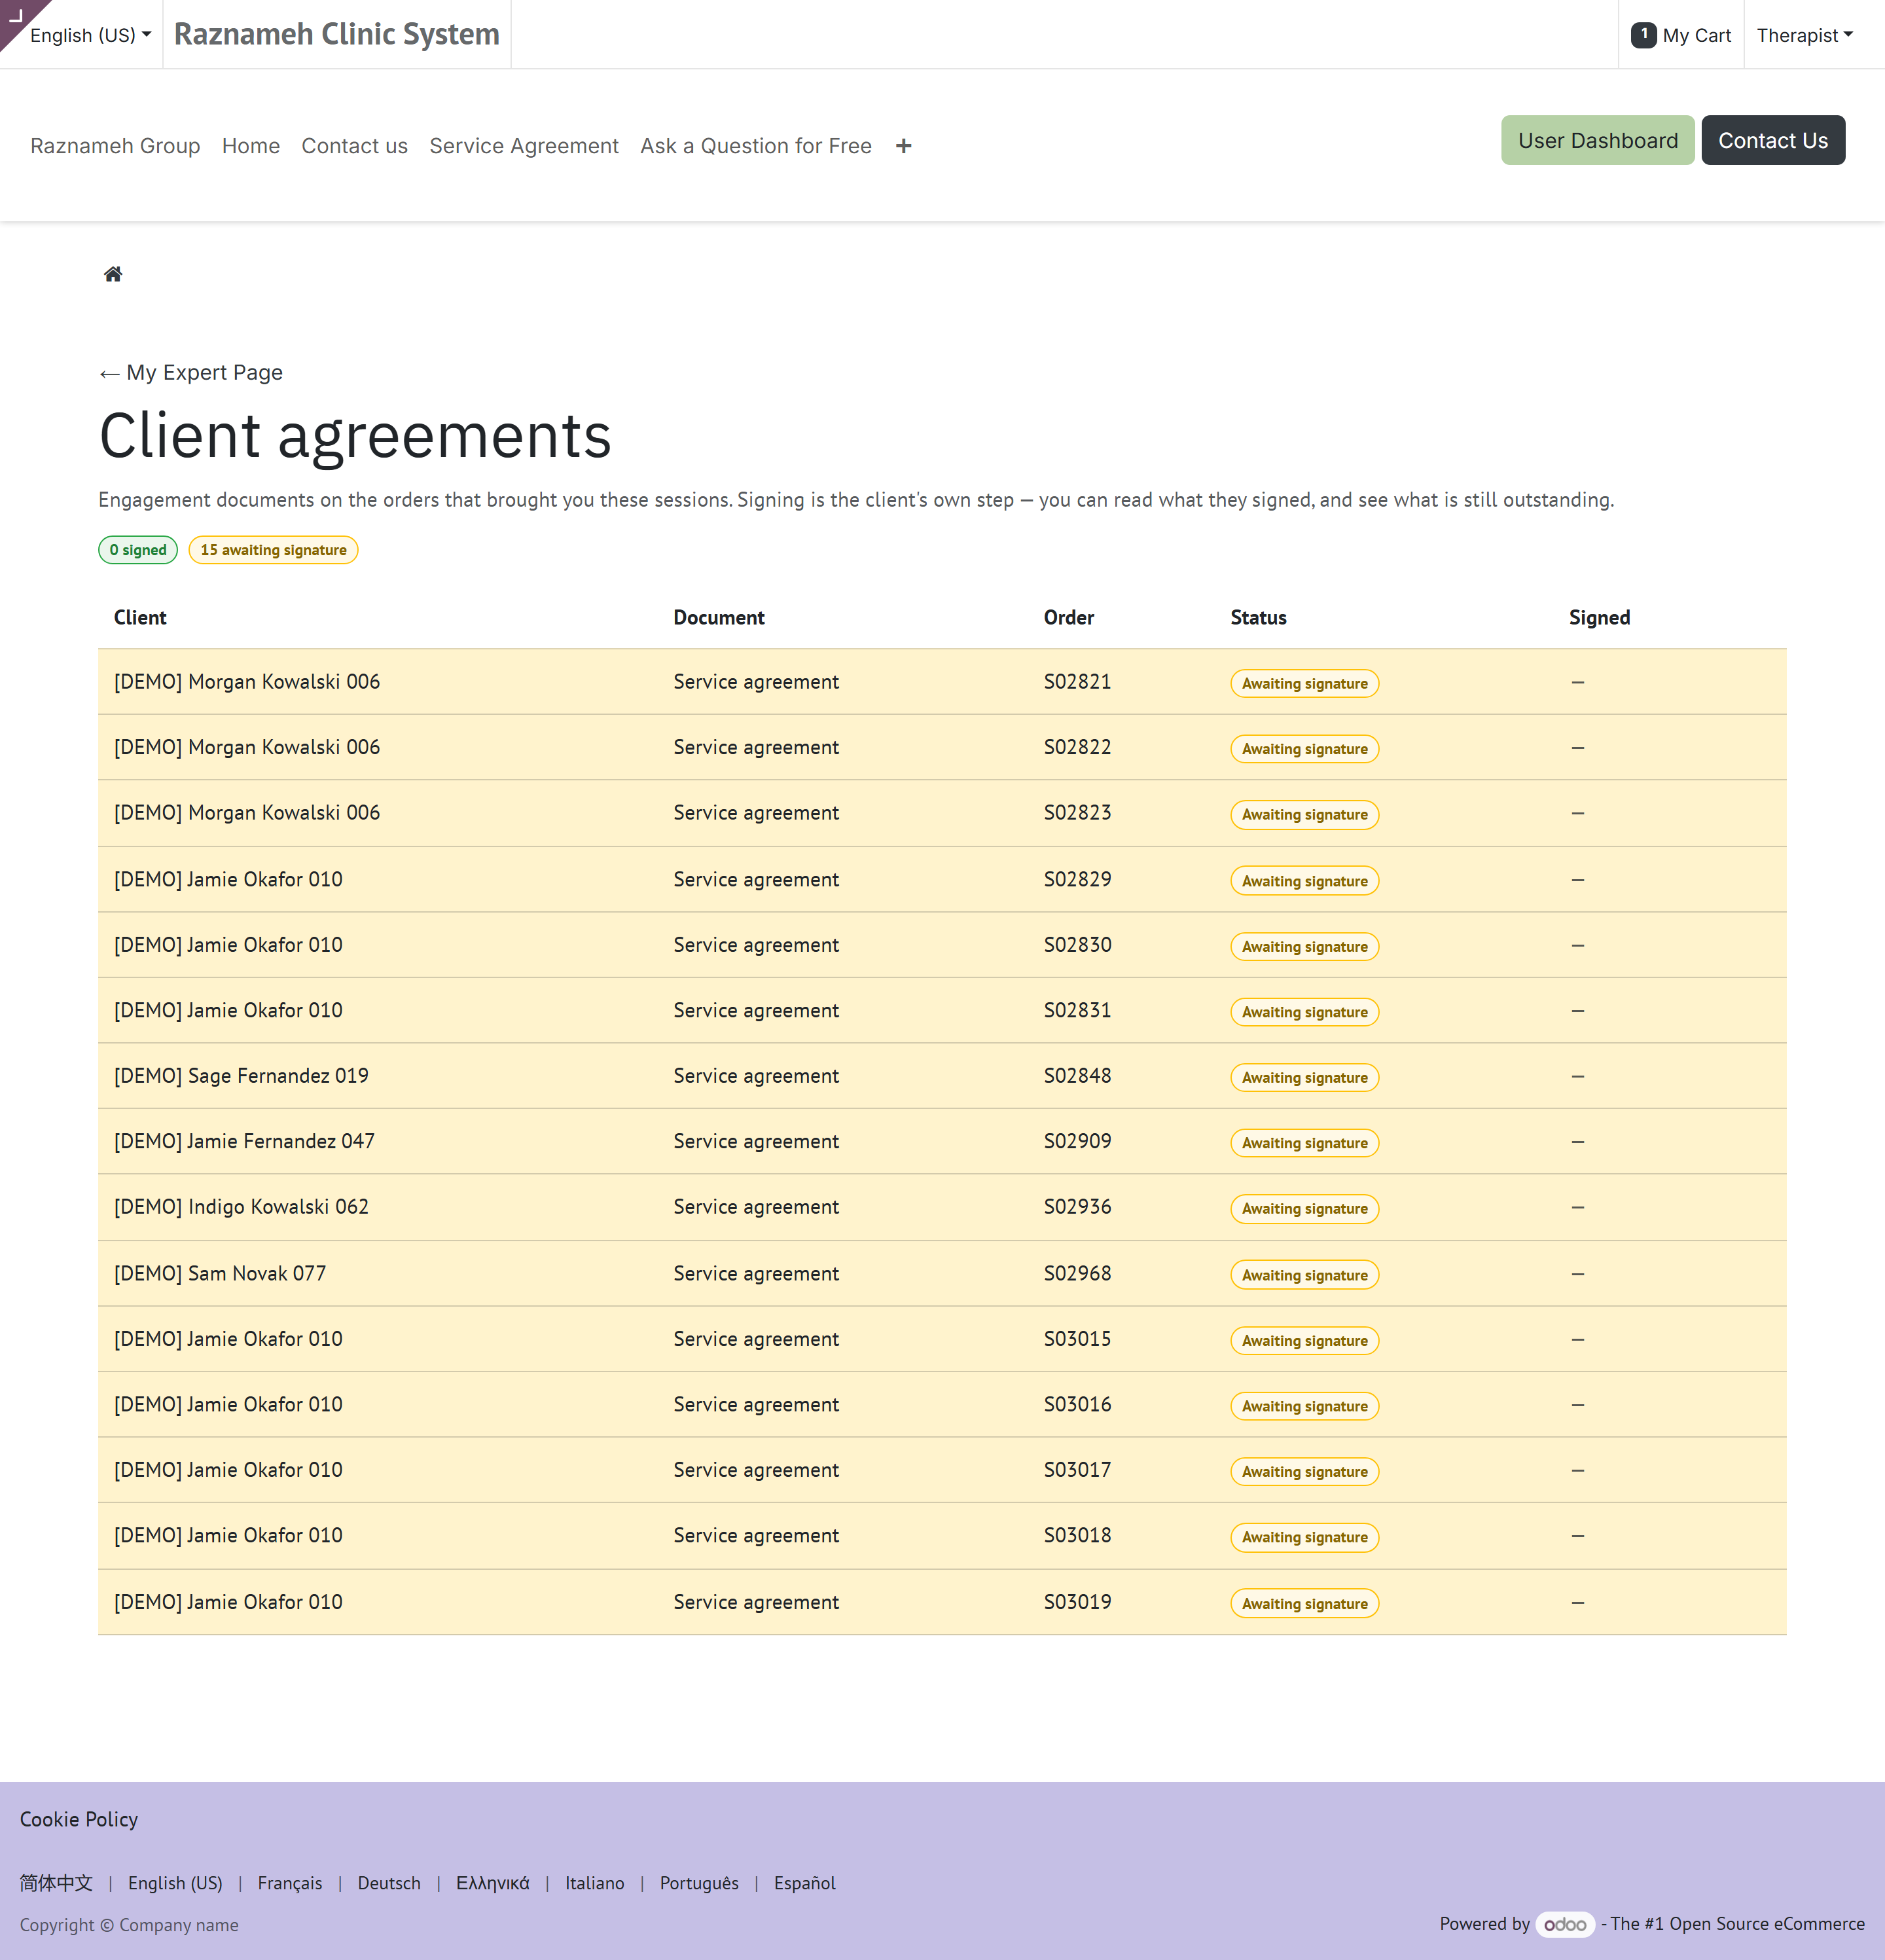
Task: Click client Sage Fernandez 019
Action: [241, 1076]
